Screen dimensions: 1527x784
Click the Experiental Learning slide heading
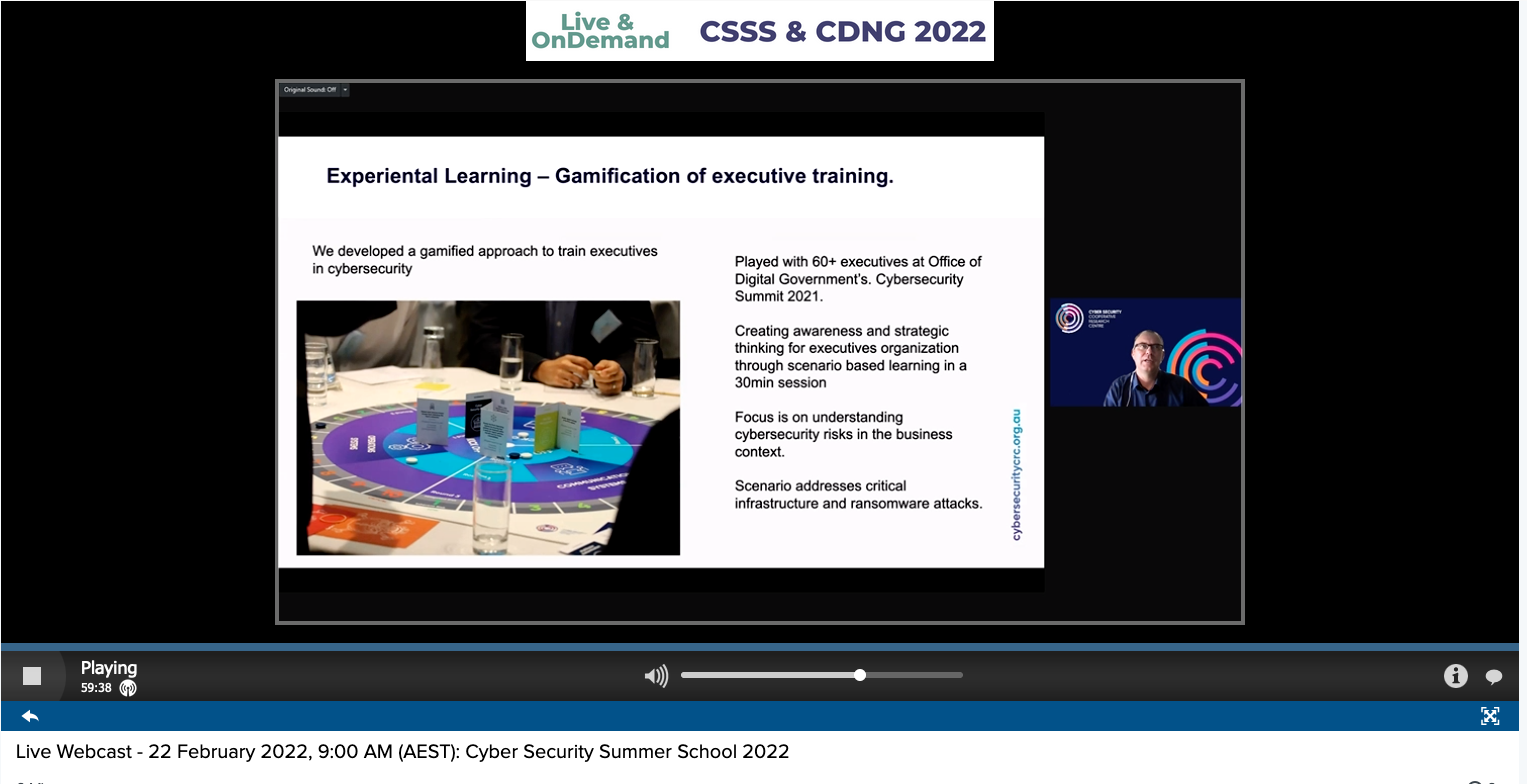(610, 177)
